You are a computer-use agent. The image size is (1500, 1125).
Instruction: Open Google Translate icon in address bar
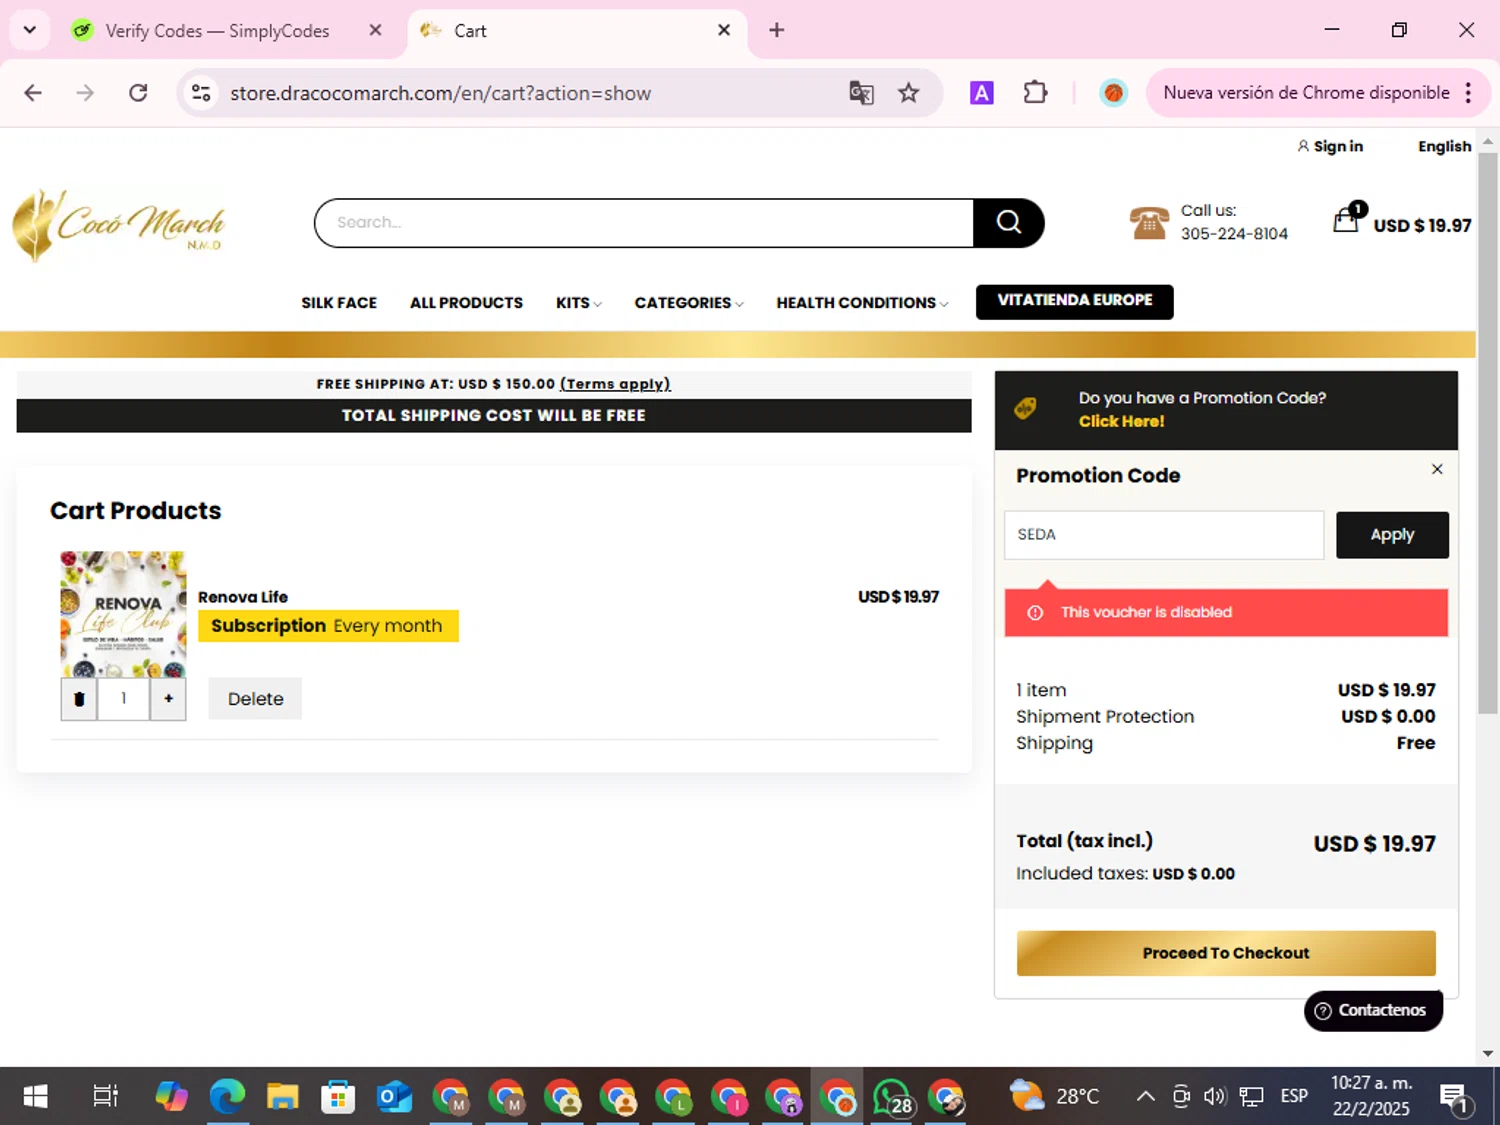tap(861, 93)
